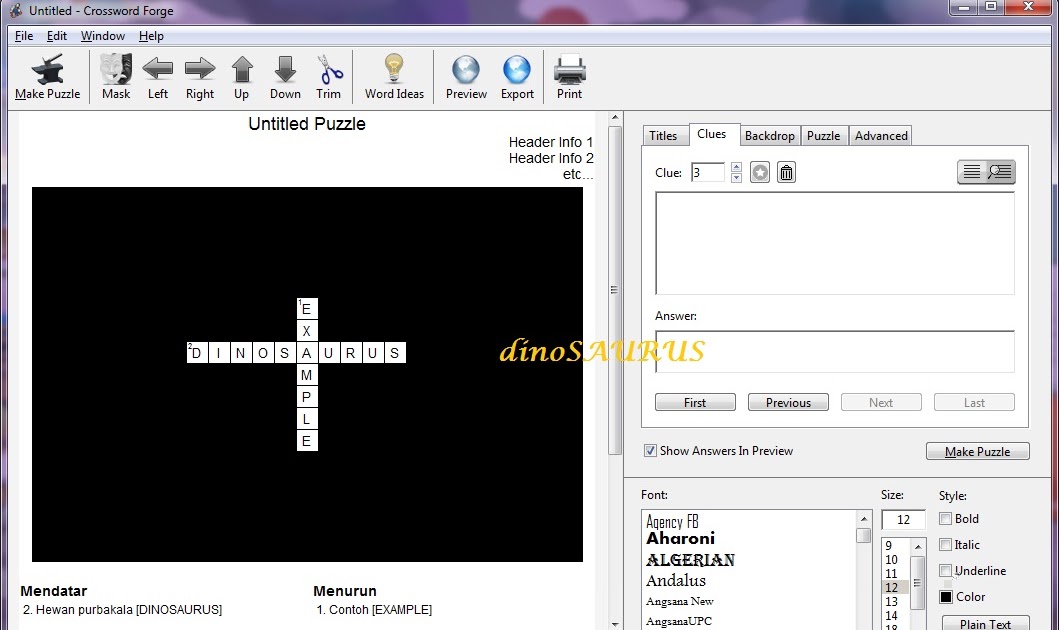
Task: Open the Window menu
Action: pos(102,35)
